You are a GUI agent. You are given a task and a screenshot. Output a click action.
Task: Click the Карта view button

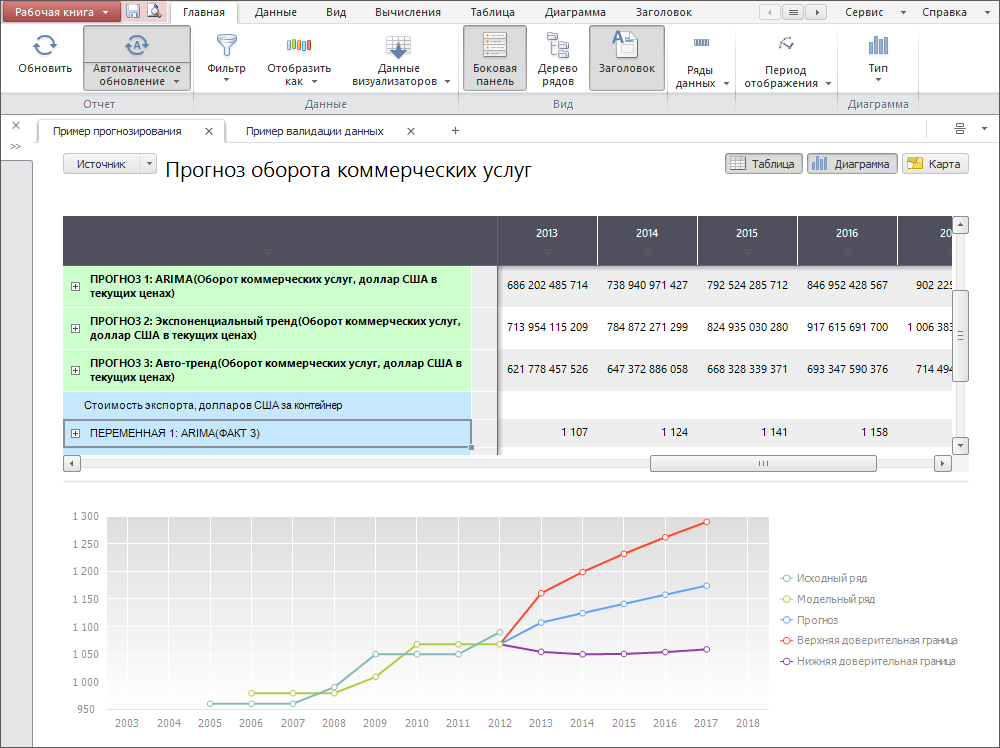934,164
